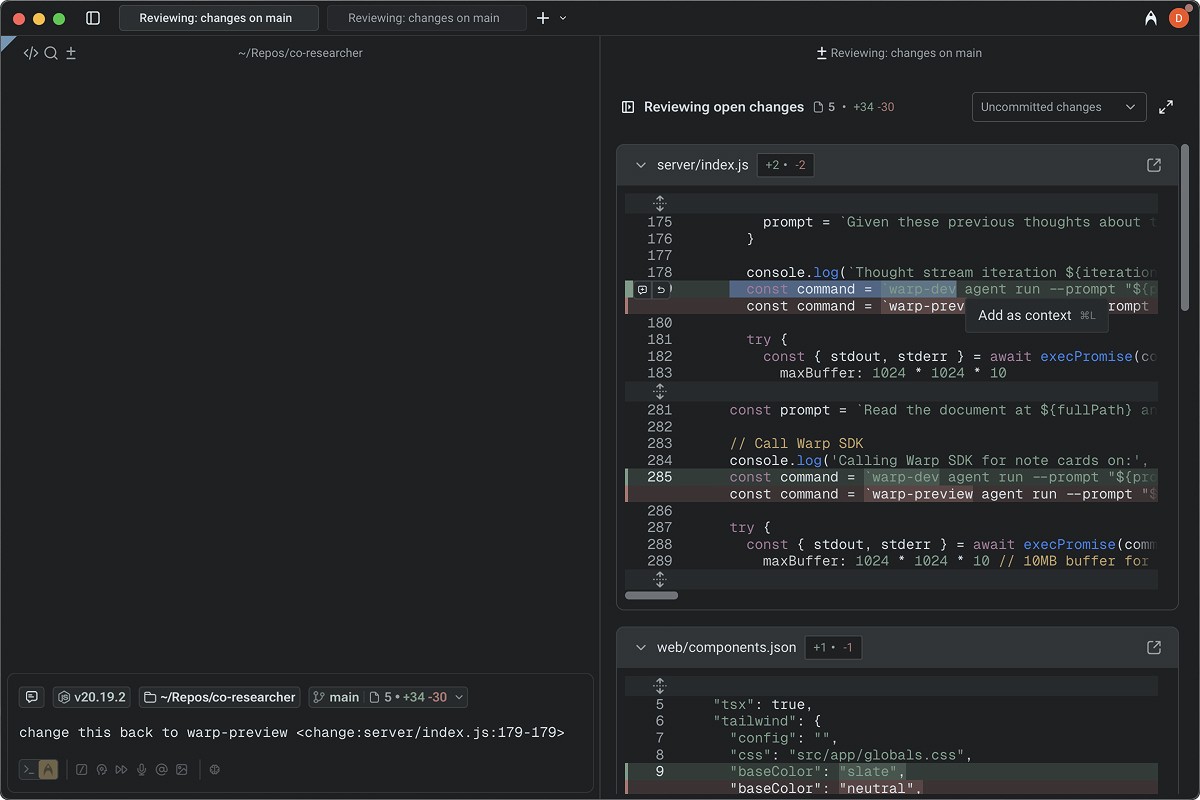Click the add comment icon on line 179
The height and width of the screenshot is (800, 1200).
[x=643, y=290]
